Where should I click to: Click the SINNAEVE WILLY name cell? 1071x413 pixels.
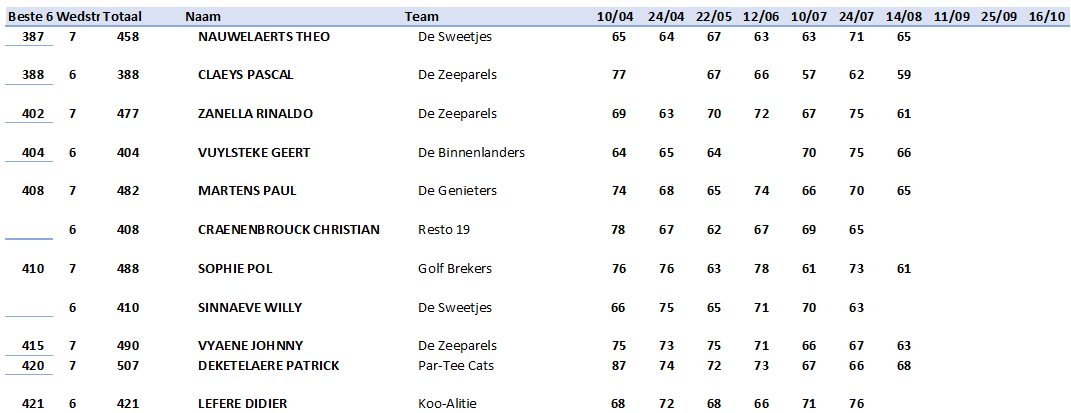(250, 308)
